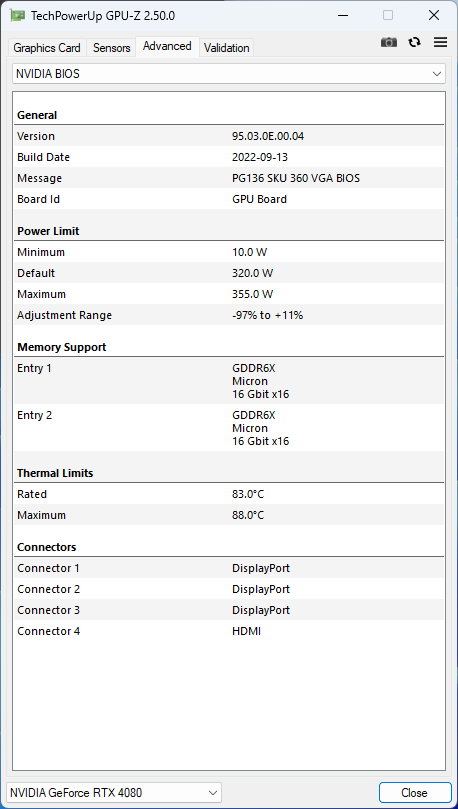Open the hamburger menu icon
This screenshot has width=458, height=809.
coord(440,42)
